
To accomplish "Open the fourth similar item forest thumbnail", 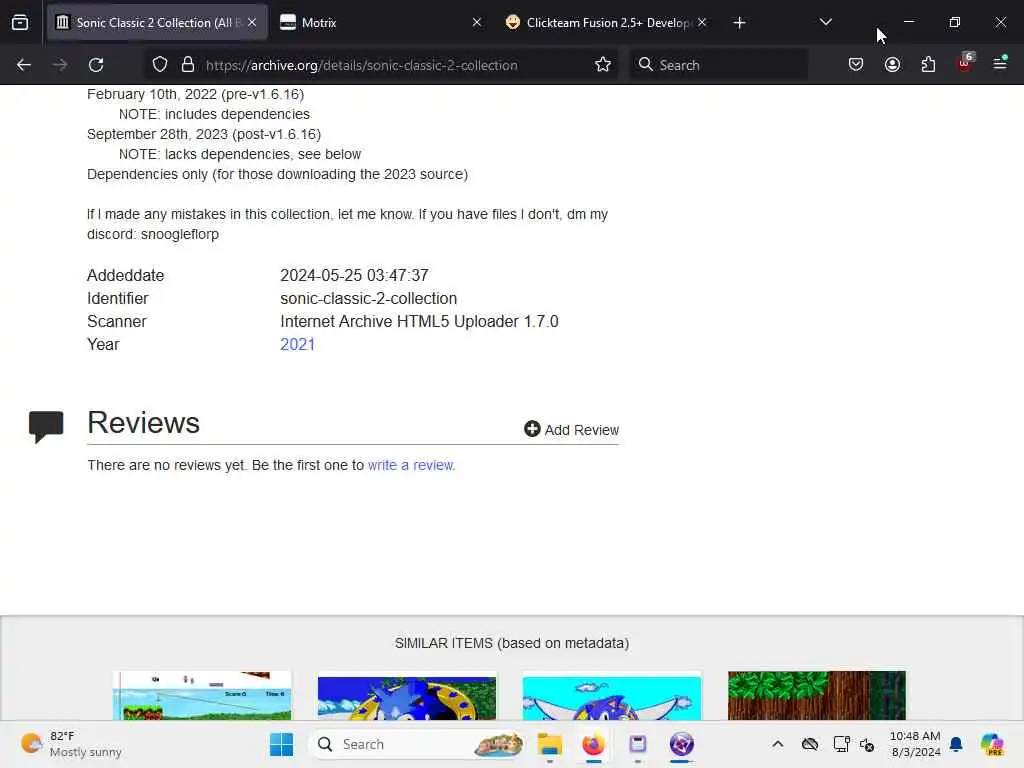I will pyautogui.click(x=817, y=696).
